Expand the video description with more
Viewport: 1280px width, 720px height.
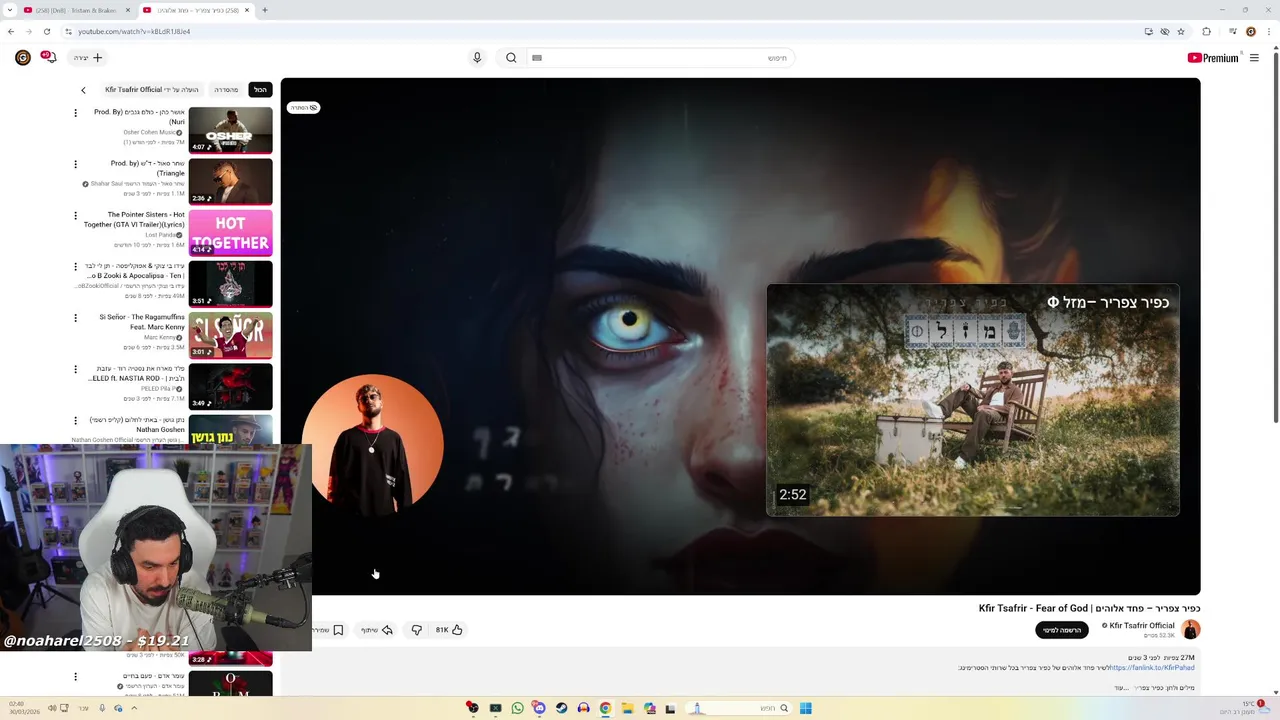[1120, 688]
